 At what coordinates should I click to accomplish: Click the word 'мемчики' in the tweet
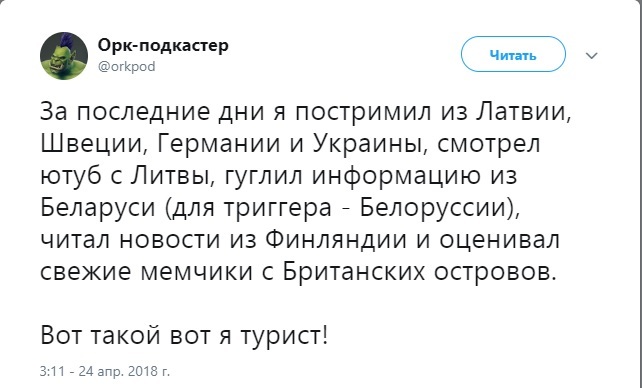click(196, 272)
